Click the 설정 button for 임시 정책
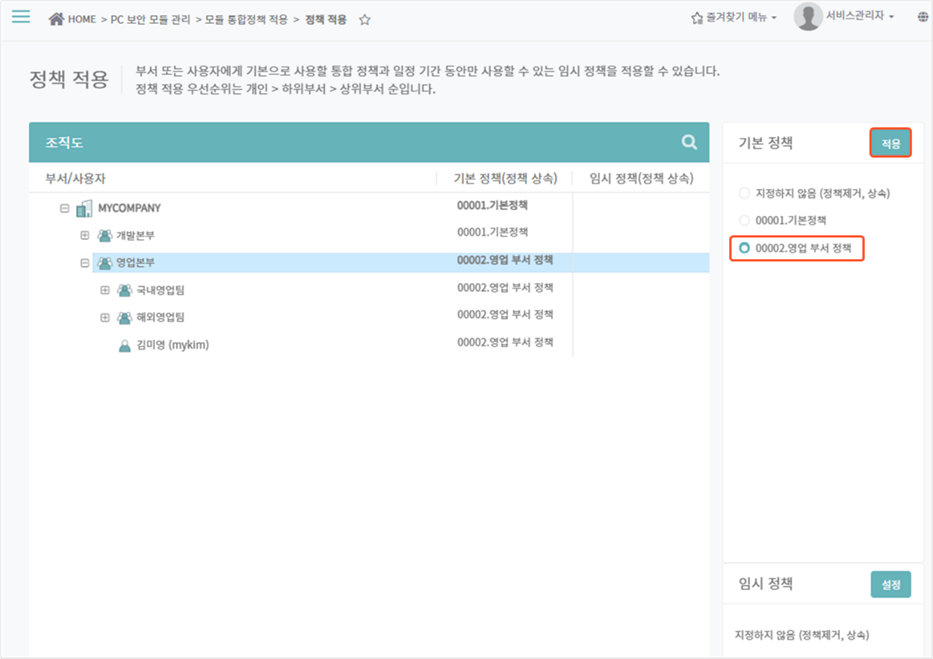The width and height of the screenshot is (933, 659). [890, 584]
